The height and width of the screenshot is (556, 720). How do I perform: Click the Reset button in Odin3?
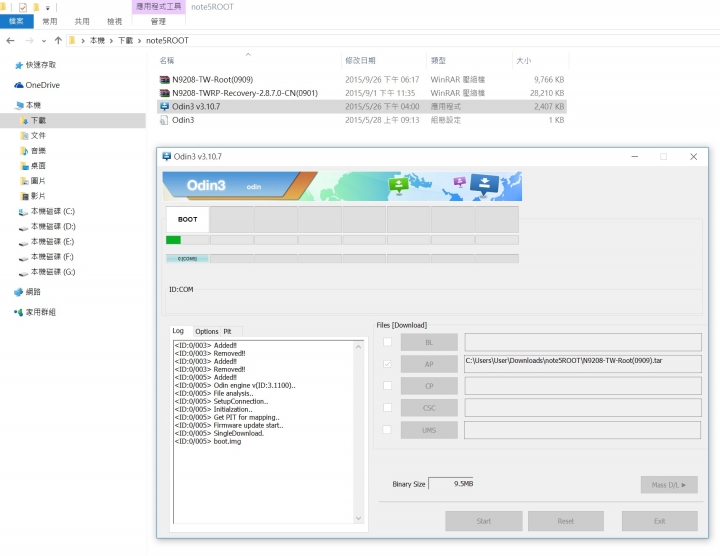pyautogui.click(x=566, y=521)
